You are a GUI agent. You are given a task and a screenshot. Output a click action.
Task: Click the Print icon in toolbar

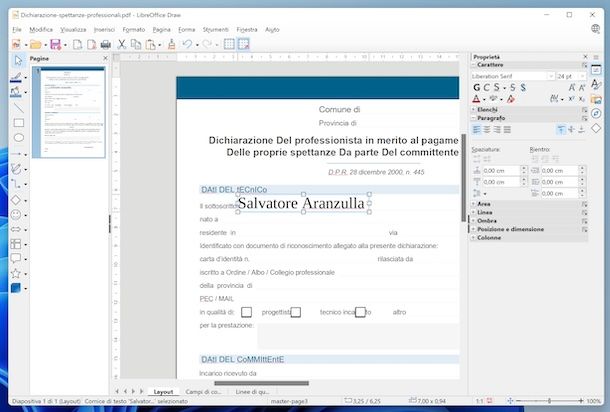pos(105,44)
